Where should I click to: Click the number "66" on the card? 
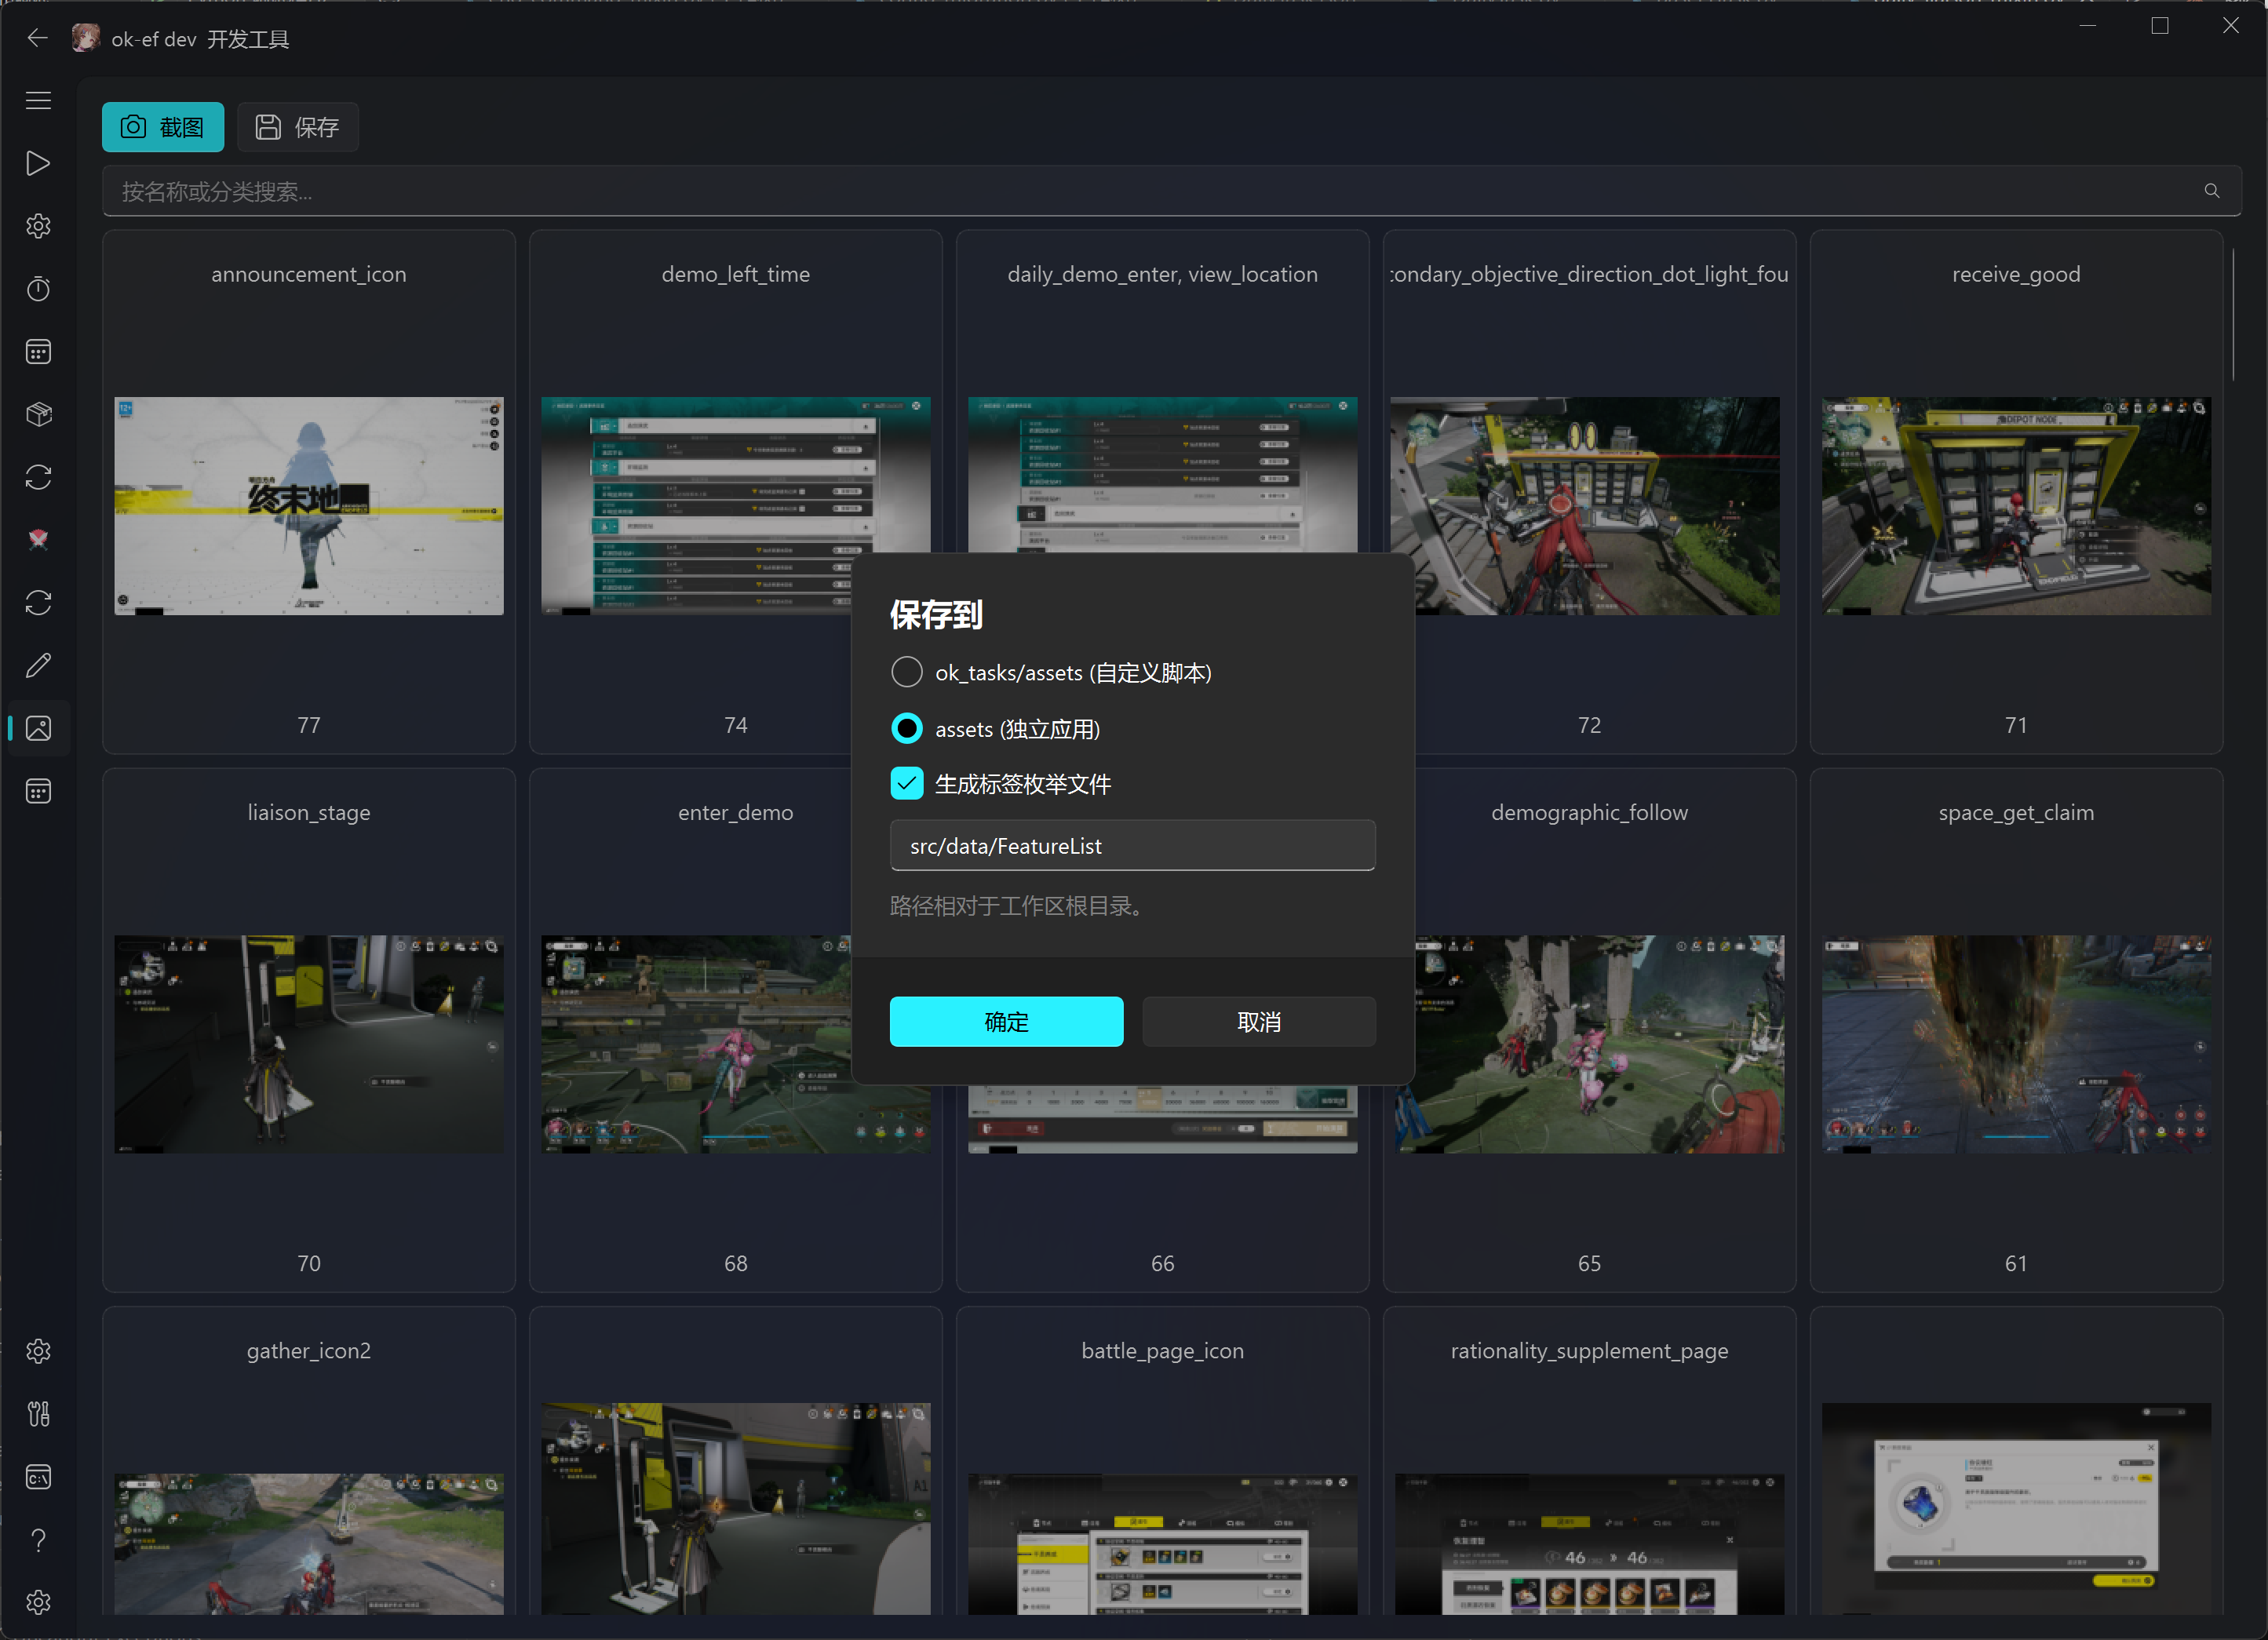coord(1162,1263)
